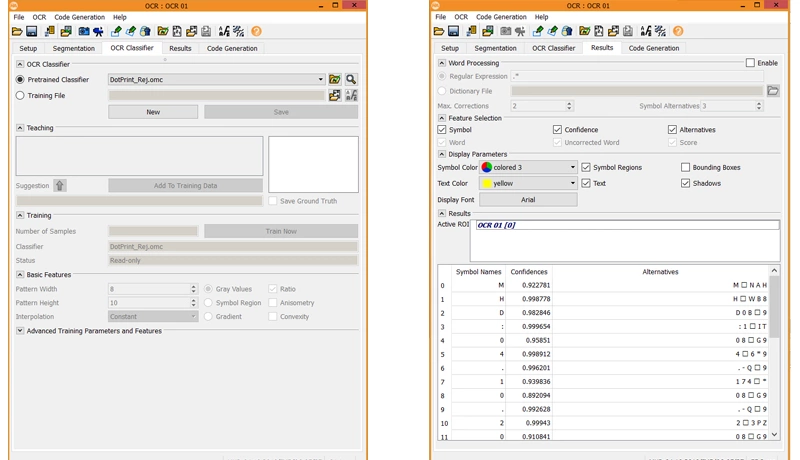The image size is (800, 460).
Task: Enable the Bounding Boxes checkbox
Action: 686,168
